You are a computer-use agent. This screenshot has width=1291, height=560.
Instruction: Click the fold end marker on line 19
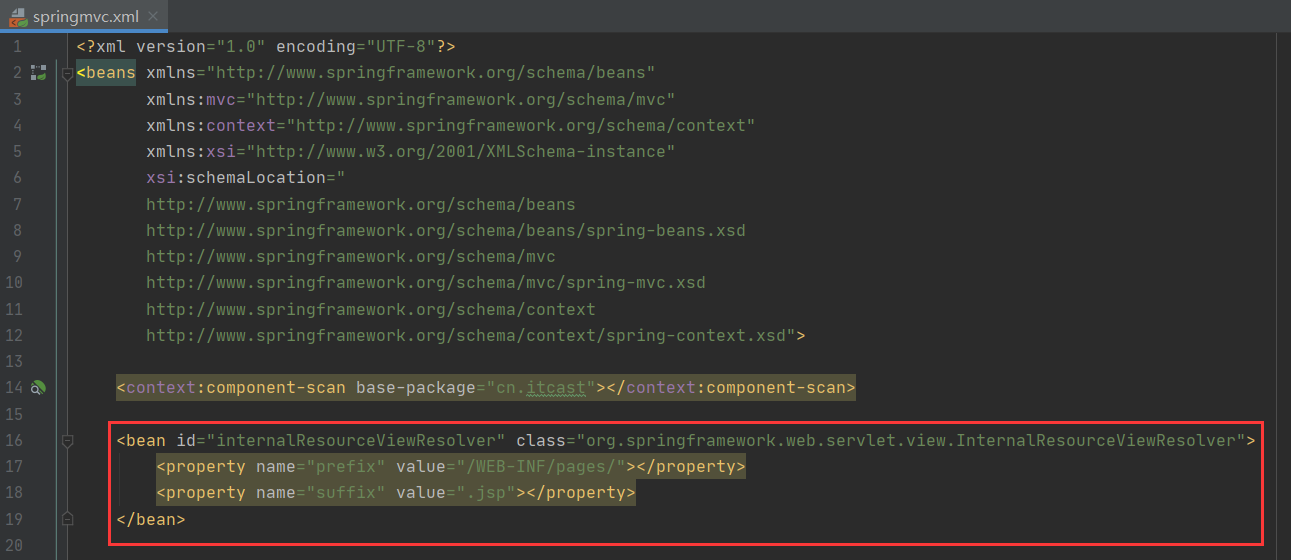pos(67,518)
